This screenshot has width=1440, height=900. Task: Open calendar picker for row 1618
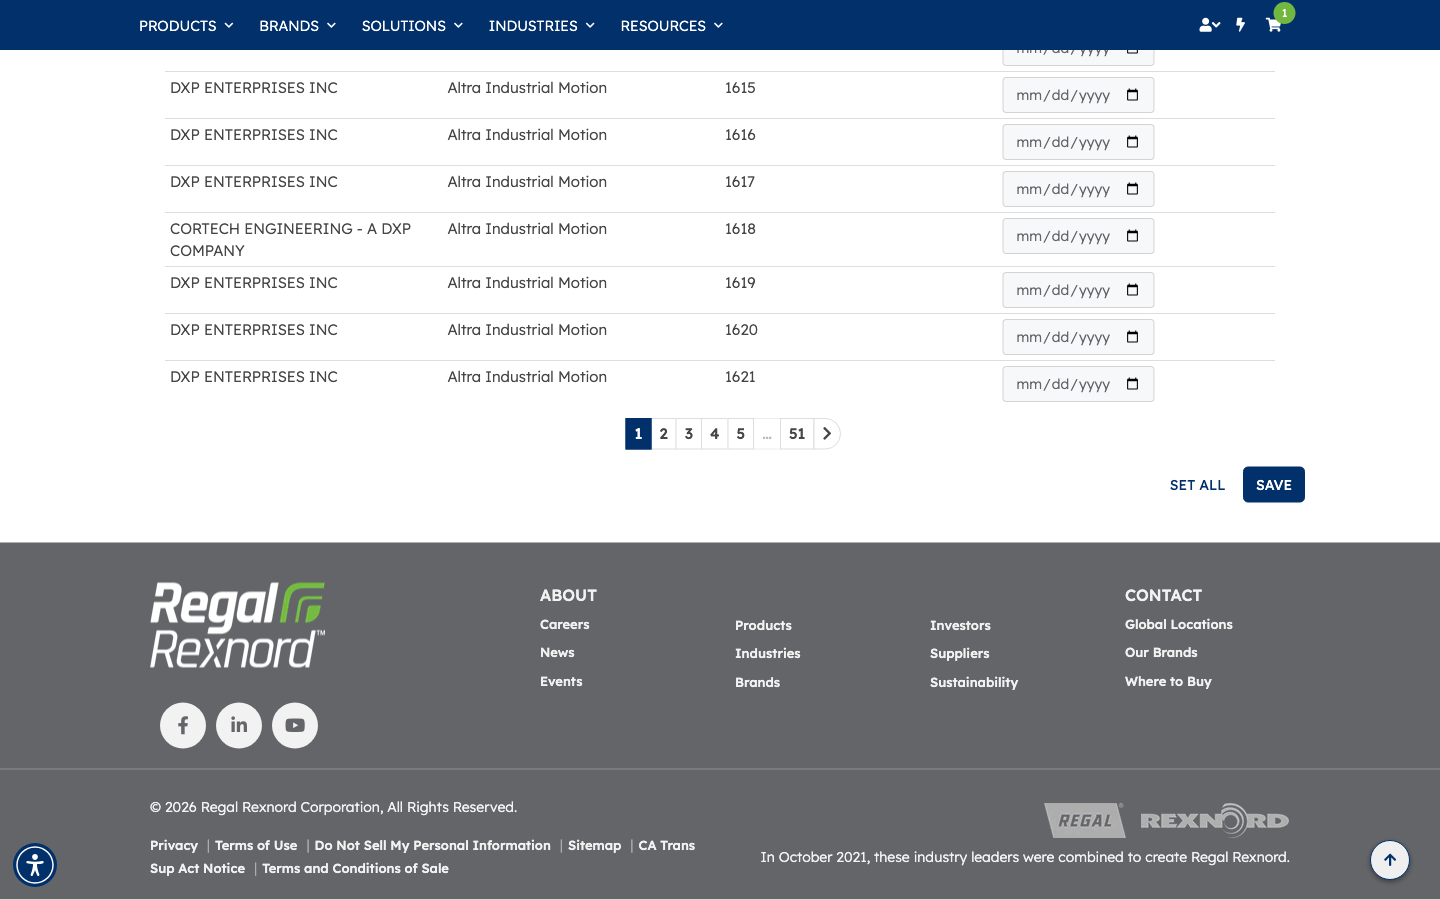point(1133,236)
